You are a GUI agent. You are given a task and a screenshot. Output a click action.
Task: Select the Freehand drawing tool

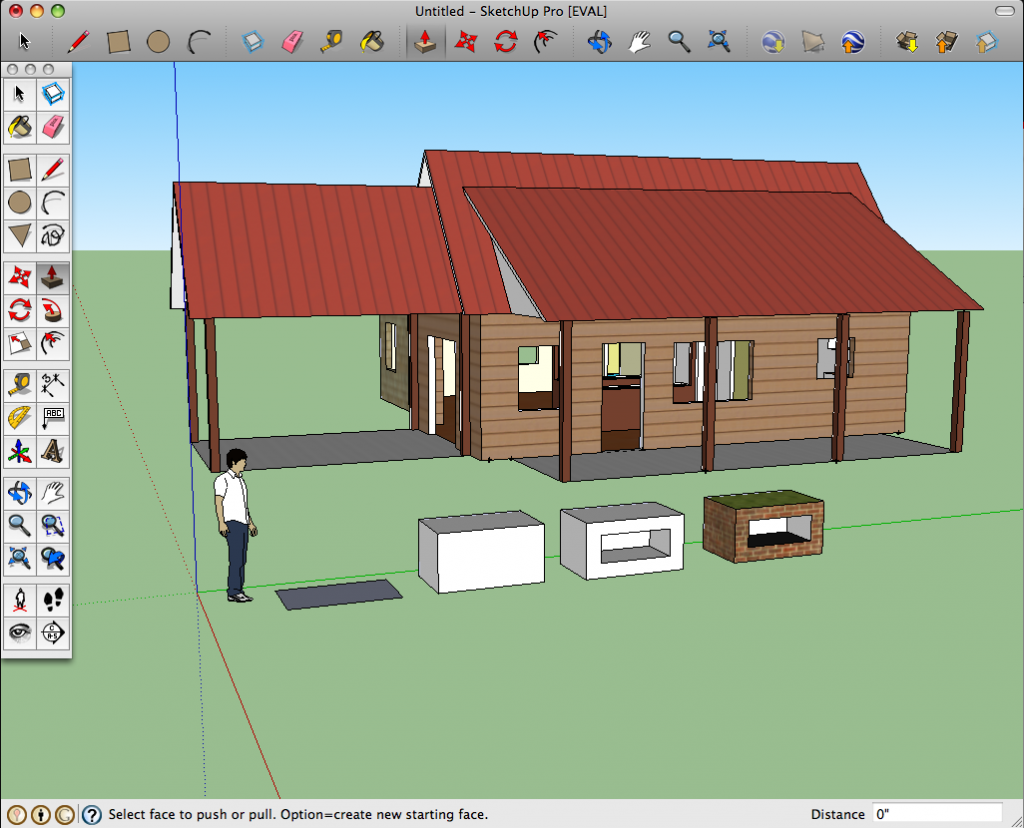click(53, 237)
